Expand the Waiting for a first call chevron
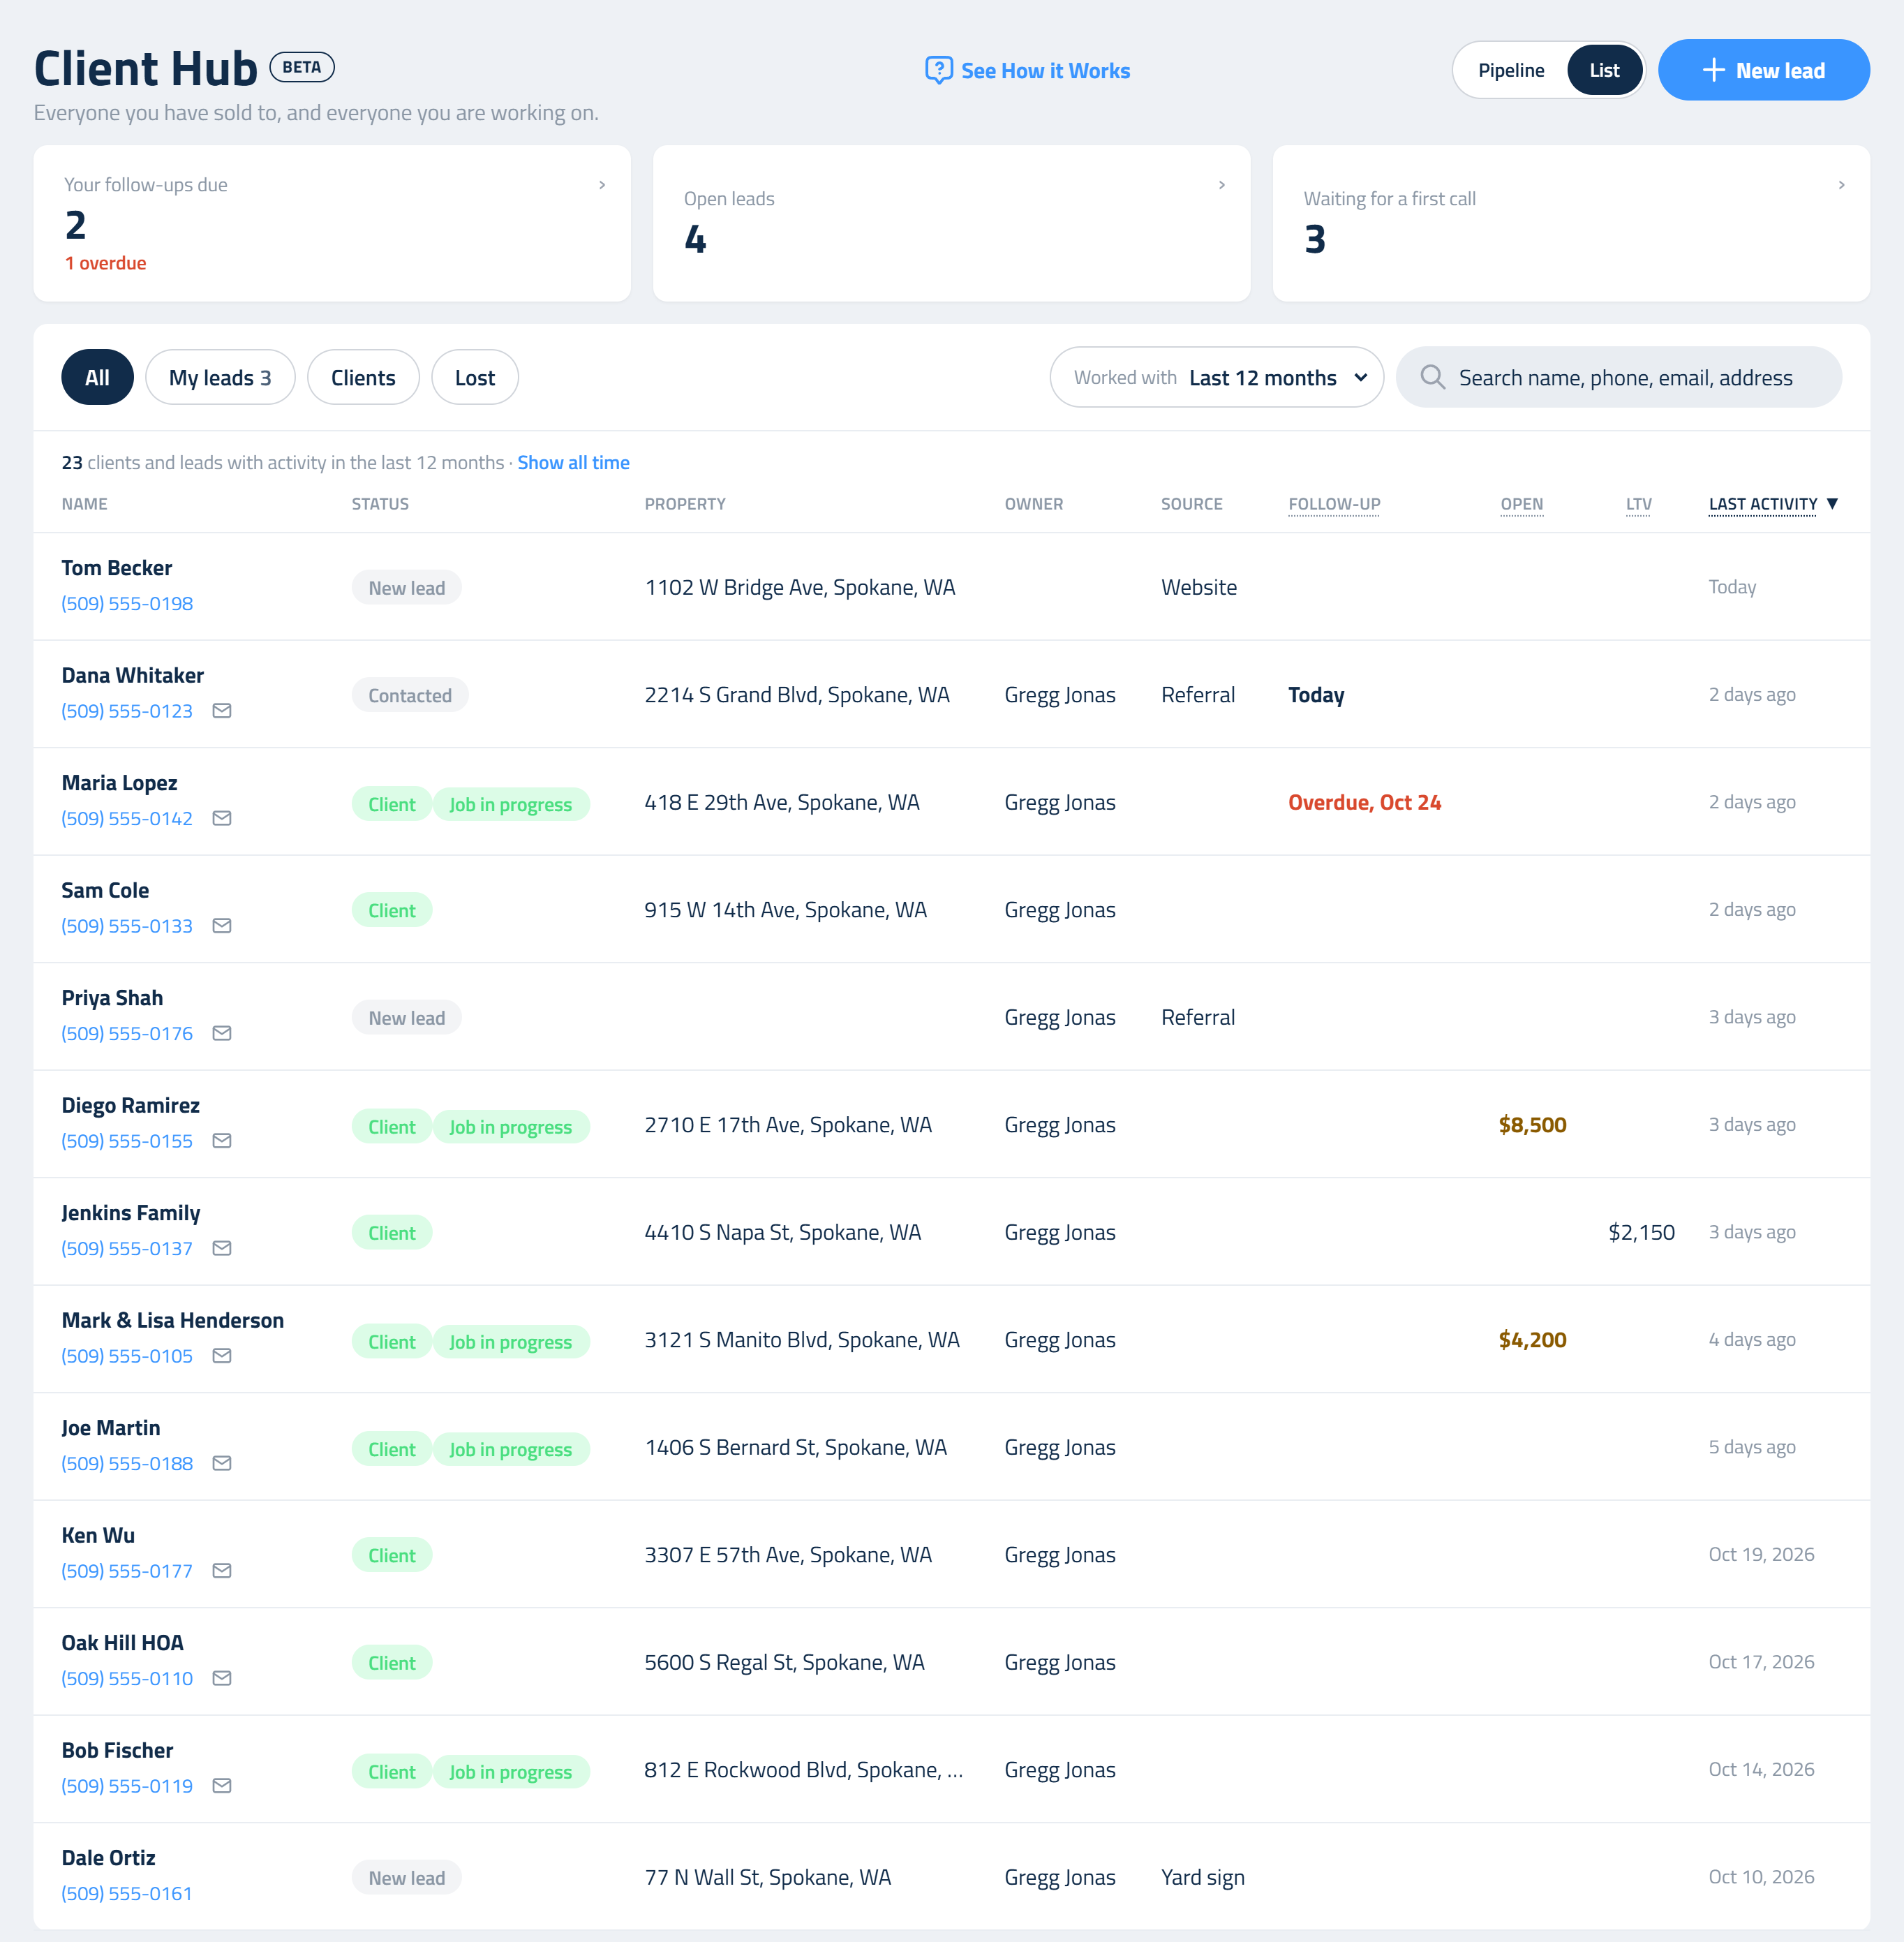The image size is (1904, 1942). (x=1841, y=185)
